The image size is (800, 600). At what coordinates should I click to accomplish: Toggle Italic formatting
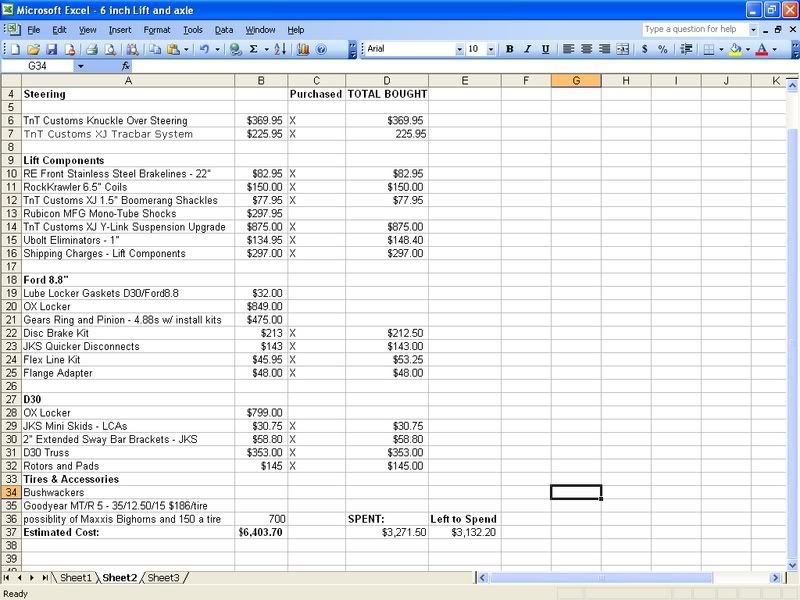(528, 49)
